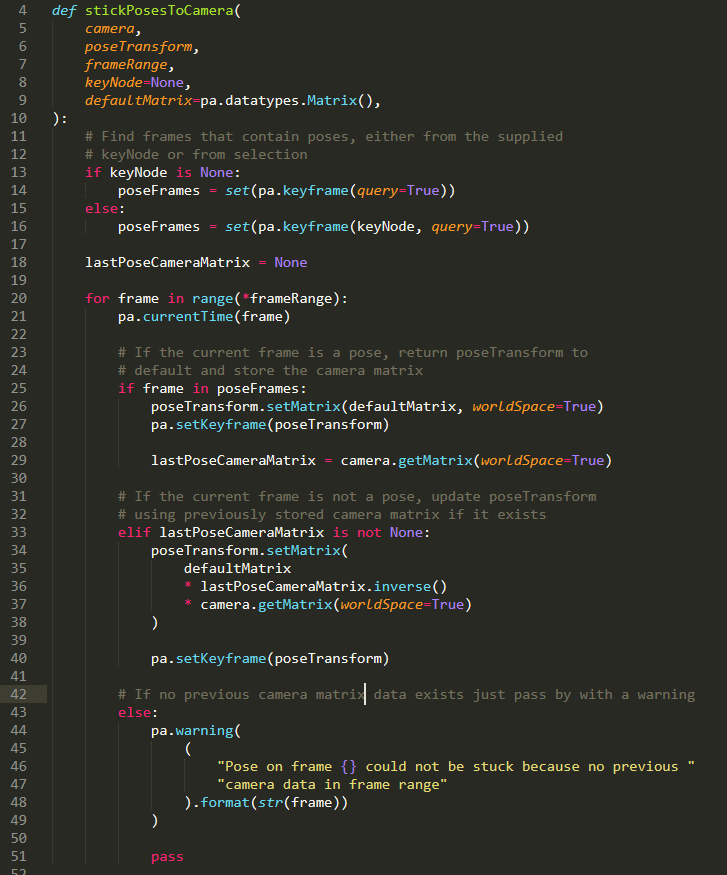Screen dimensions: 727x875
Task: Click defaultMatrix parameter on line 9
Action: (138, 100)
